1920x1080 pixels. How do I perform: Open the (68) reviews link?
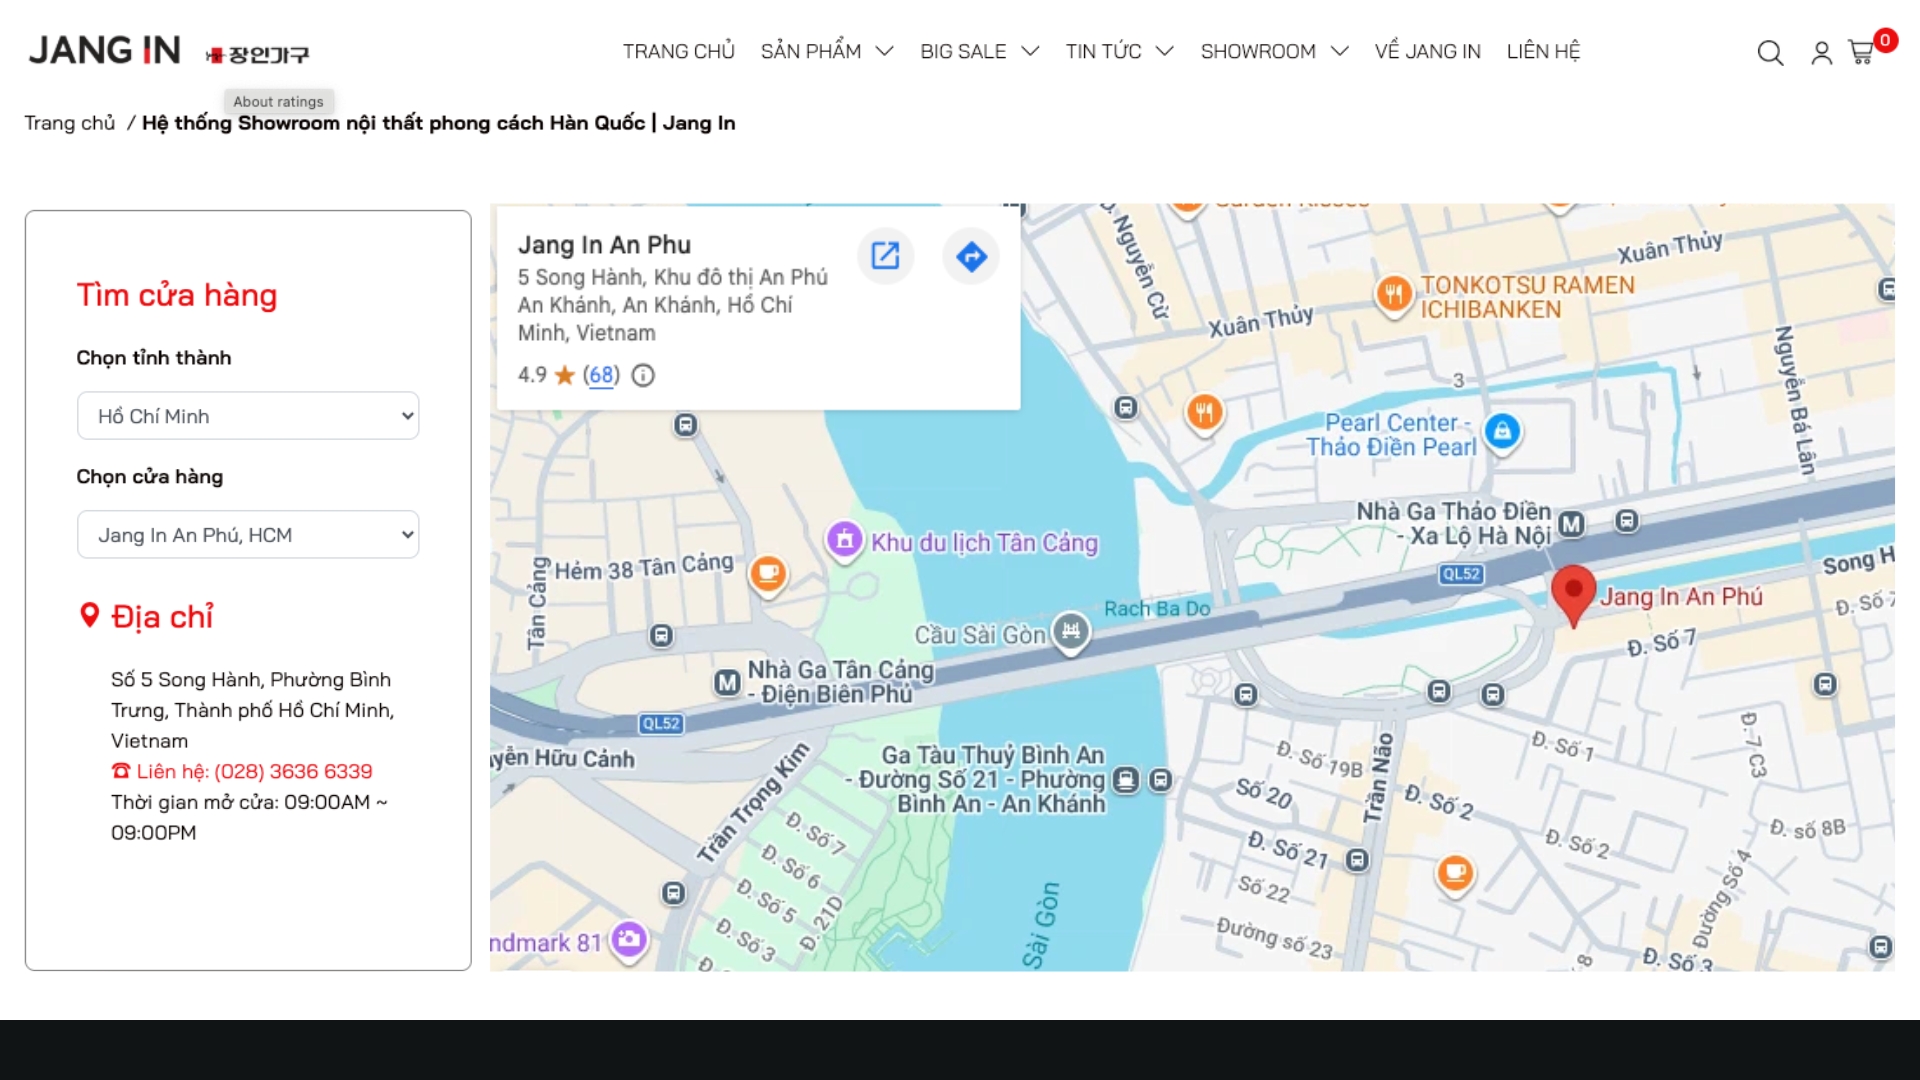point(601,375)
